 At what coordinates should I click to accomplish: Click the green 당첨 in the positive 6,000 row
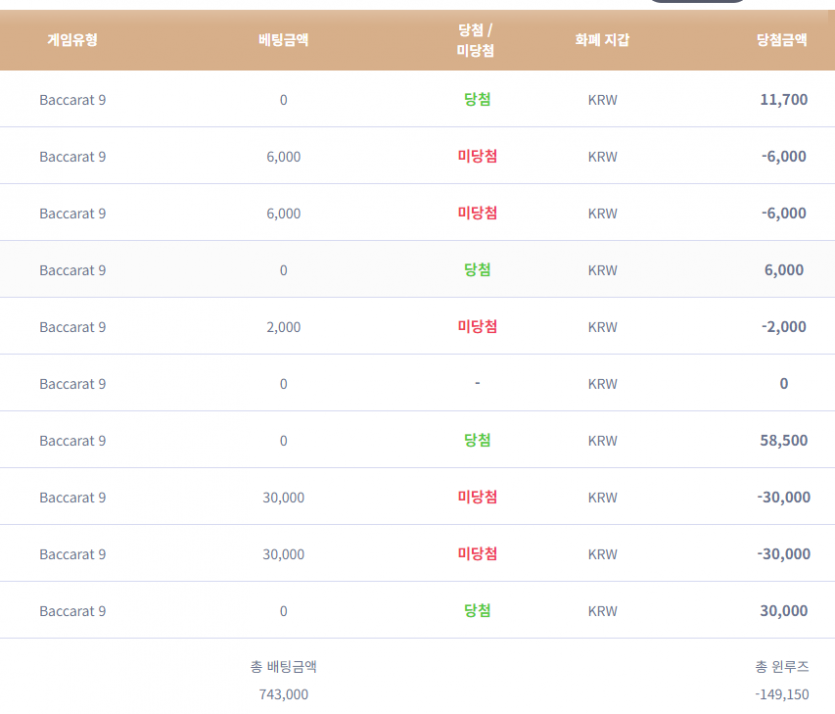[477, 270]
